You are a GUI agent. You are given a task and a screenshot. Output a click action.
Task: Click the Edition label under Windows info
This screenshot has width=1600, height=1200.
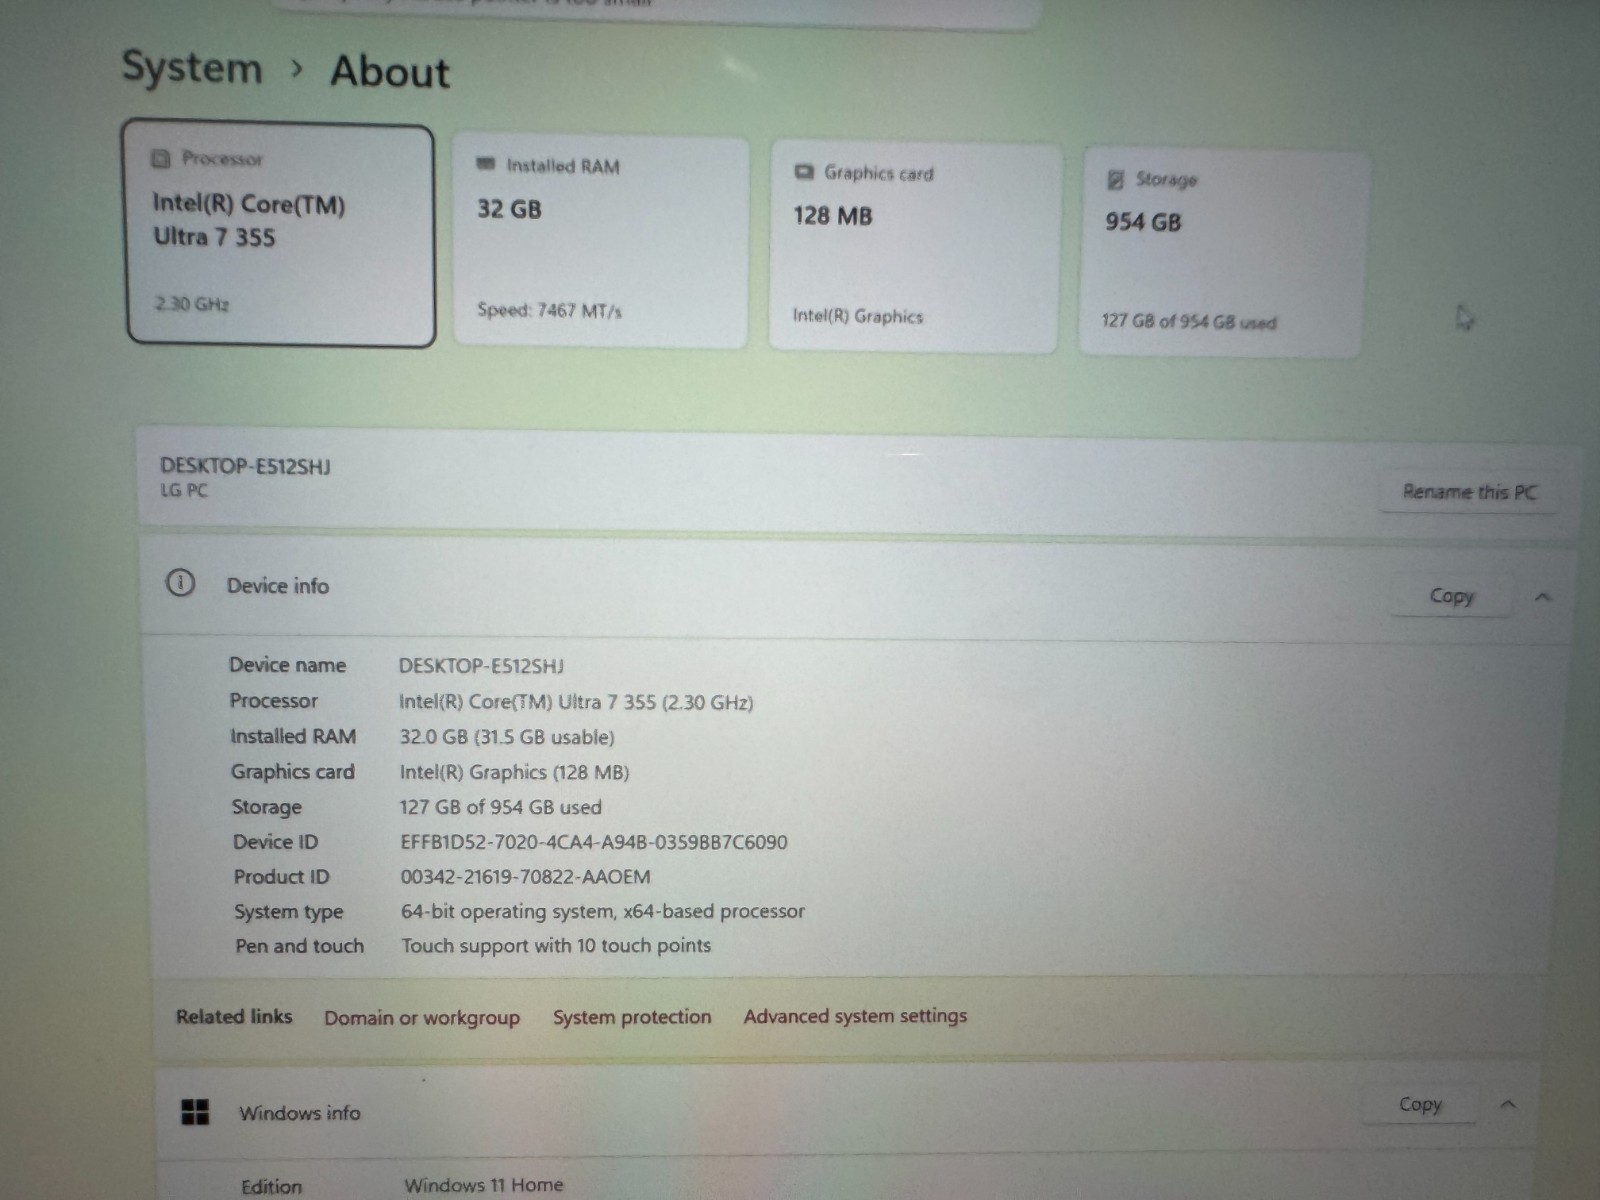tap(271, 1186)
